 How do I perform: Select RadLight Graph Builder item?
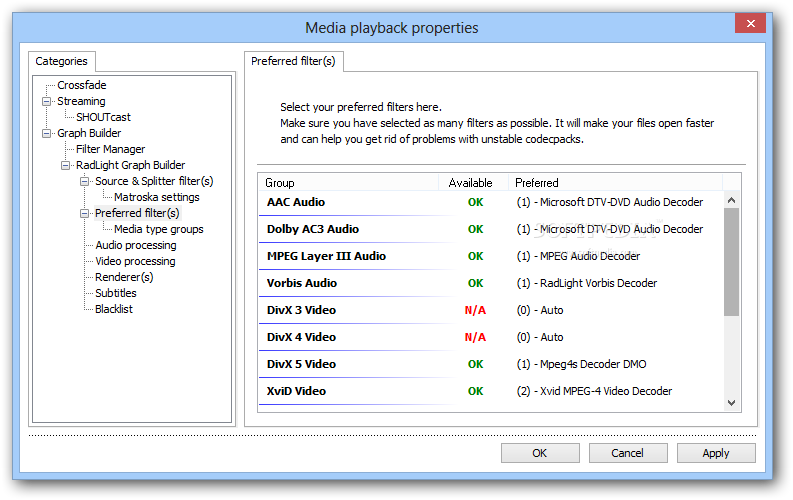(x=130, y=165)
